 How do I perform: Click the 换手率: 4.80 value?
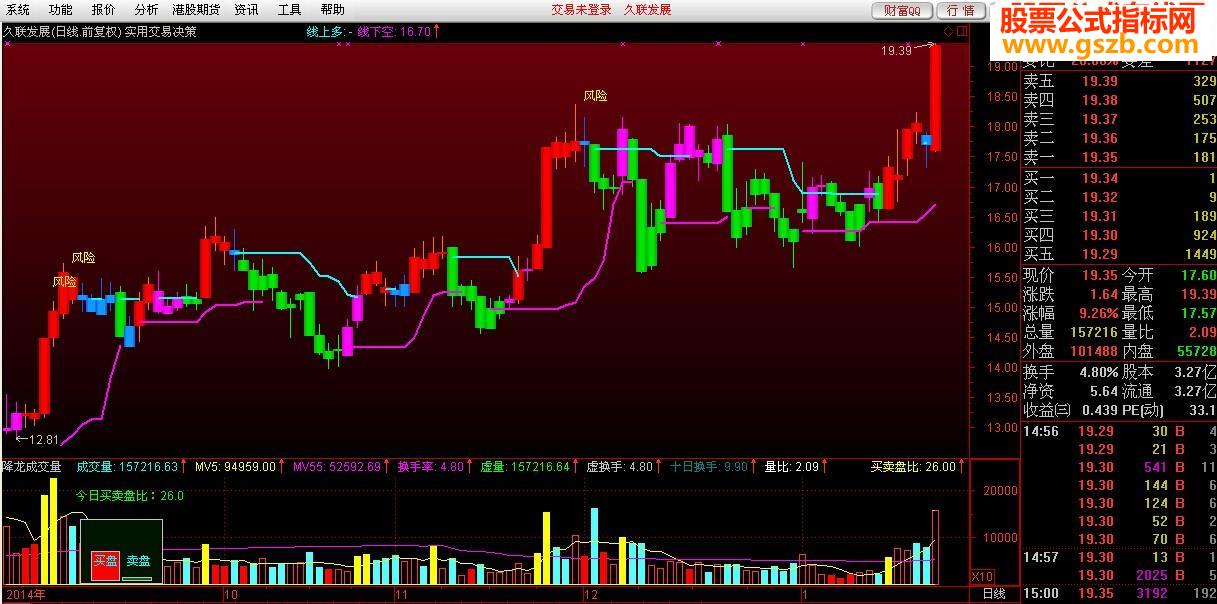point(431,466)
